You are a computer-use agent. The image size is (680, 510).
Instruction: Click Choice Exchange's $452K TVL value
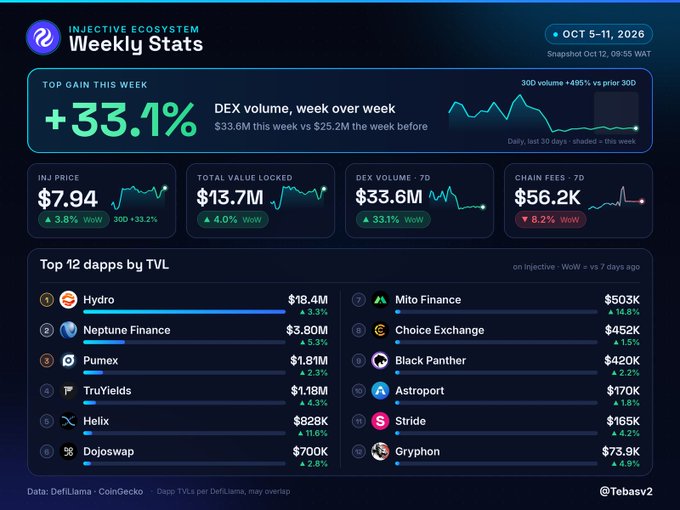(x=622, y=330)
